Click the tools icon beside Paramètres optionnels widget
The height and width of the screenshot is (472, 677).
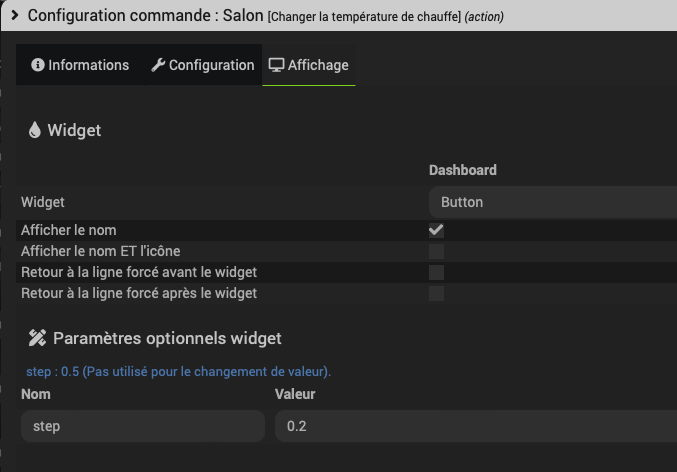point(38,338)
